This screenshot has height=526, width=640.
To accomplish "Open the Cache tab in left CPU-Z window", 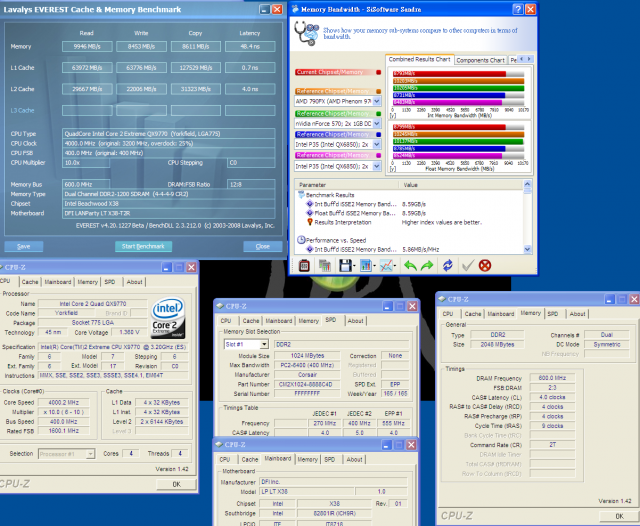I will 30,282.
